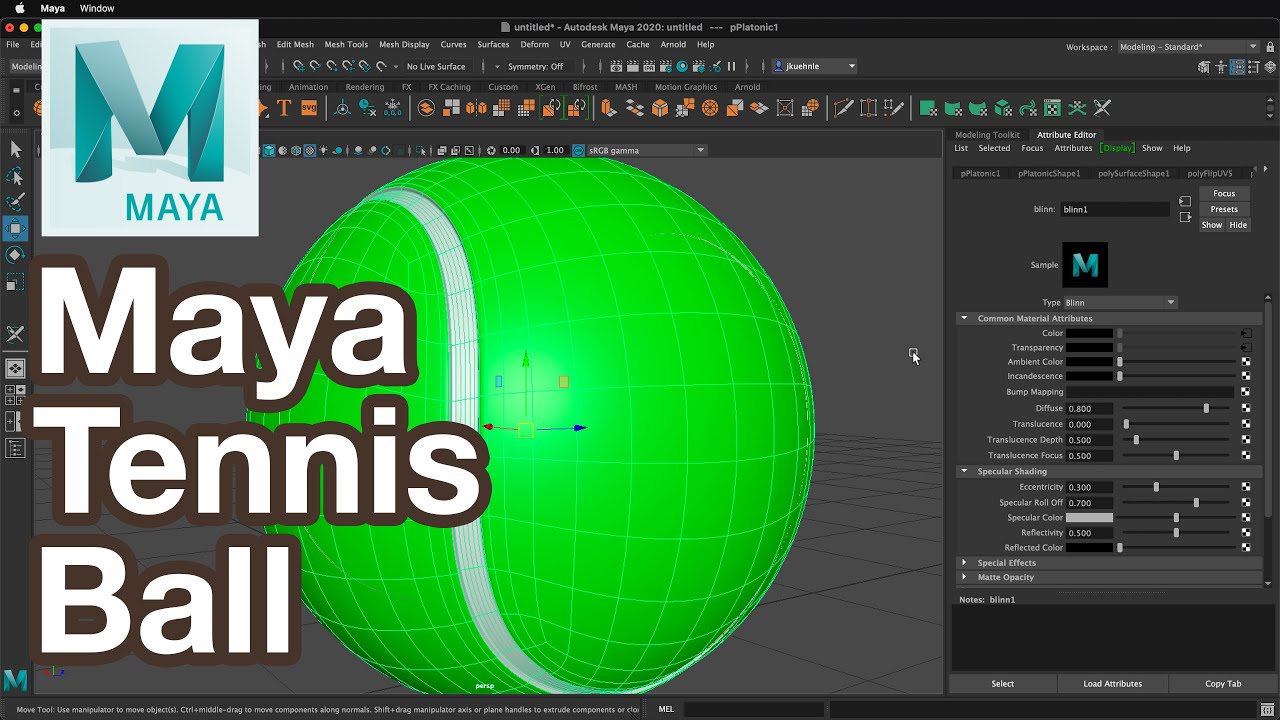Click Focus button beside blinn name
This screenshot has height=720, width=1280.
[1224, 193]
